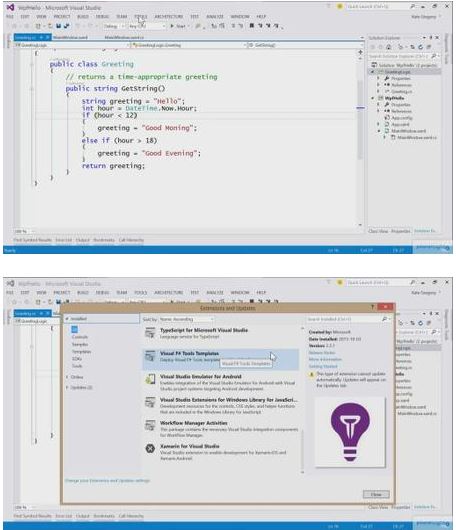
Task: Open the Debug configuration dropdown in top toolbar
Action: (114, 26)
